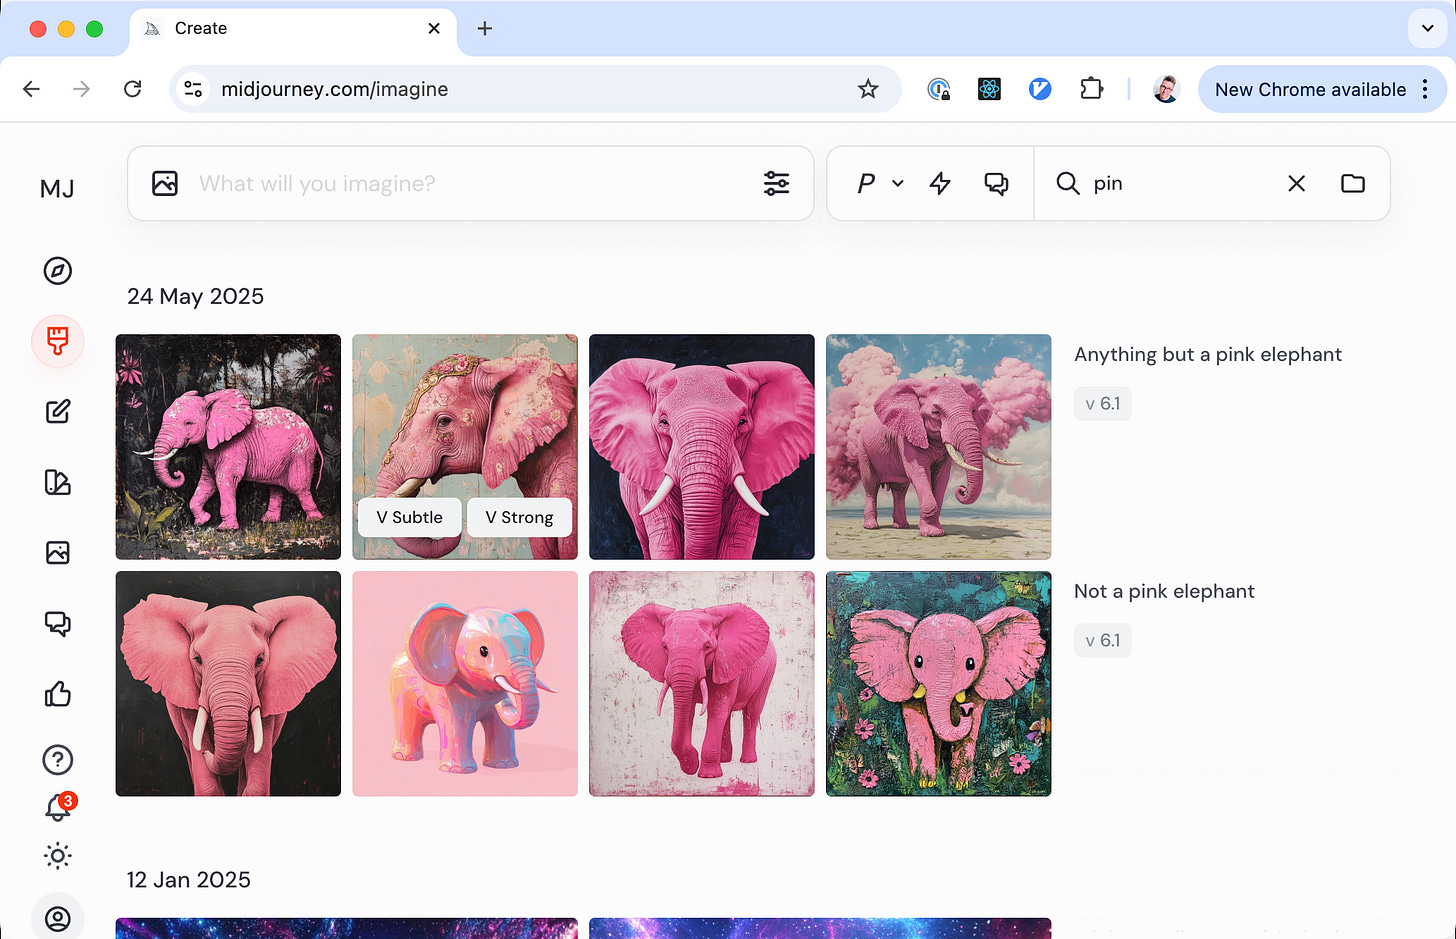Reload the Midjourney page

[132, 89]
